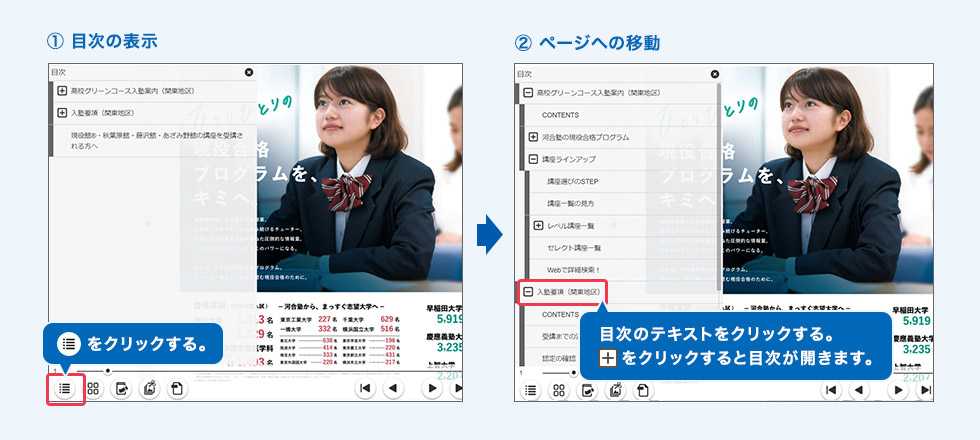Expand 入塾要項 in the left 目次 panel

(x=63, y=113)
